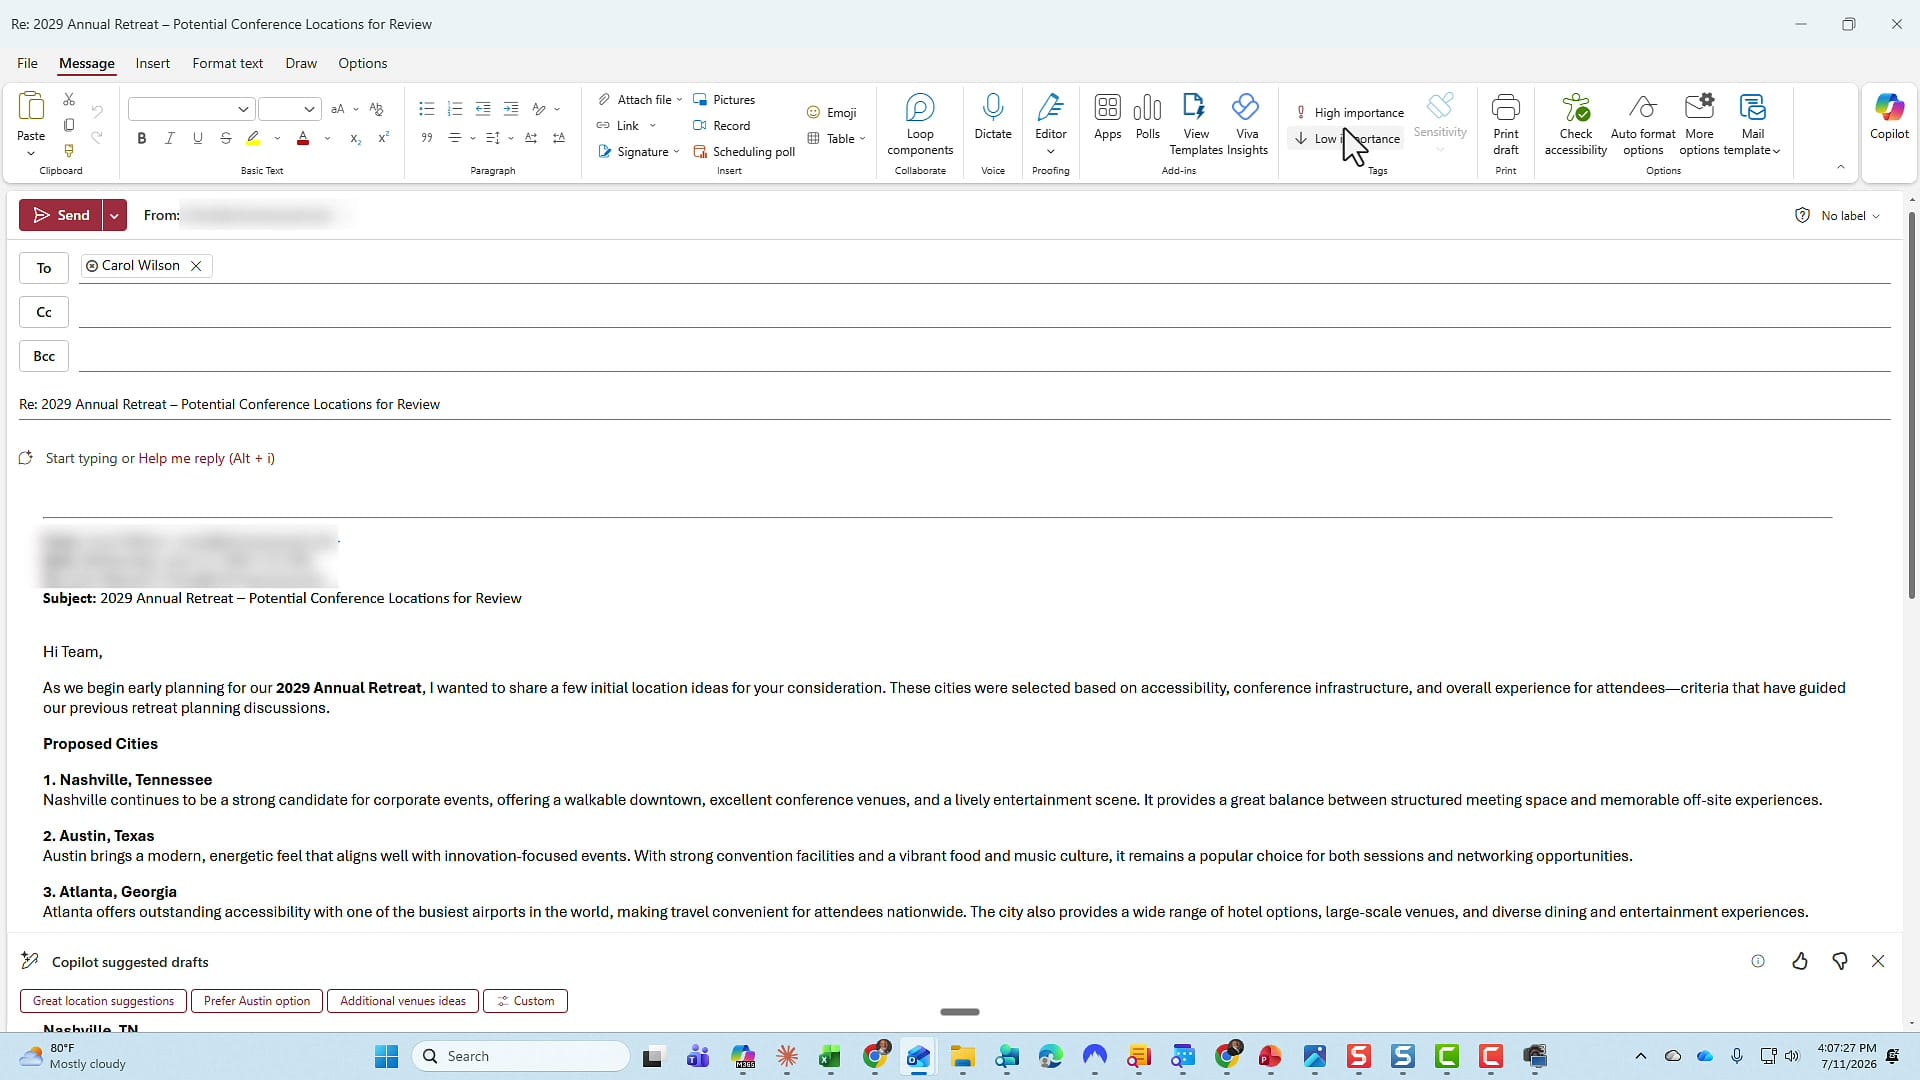Screen dimensions: 1920x1080
Task: Mark message as Low importance
Action: pyautogui.click(x=1347, y=139)
